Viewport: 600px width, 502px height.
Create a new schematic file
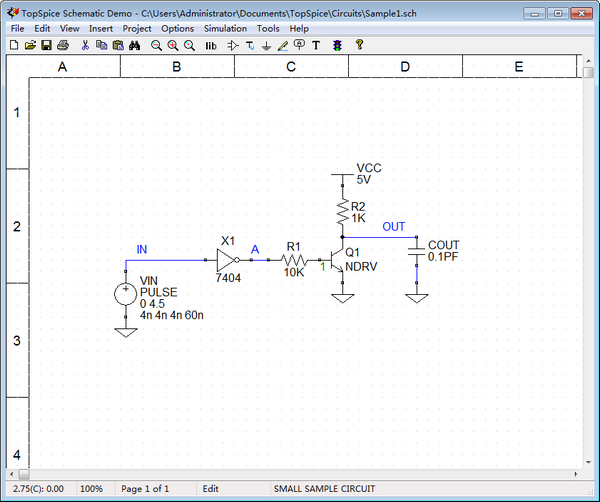click(x=14, y=46)
